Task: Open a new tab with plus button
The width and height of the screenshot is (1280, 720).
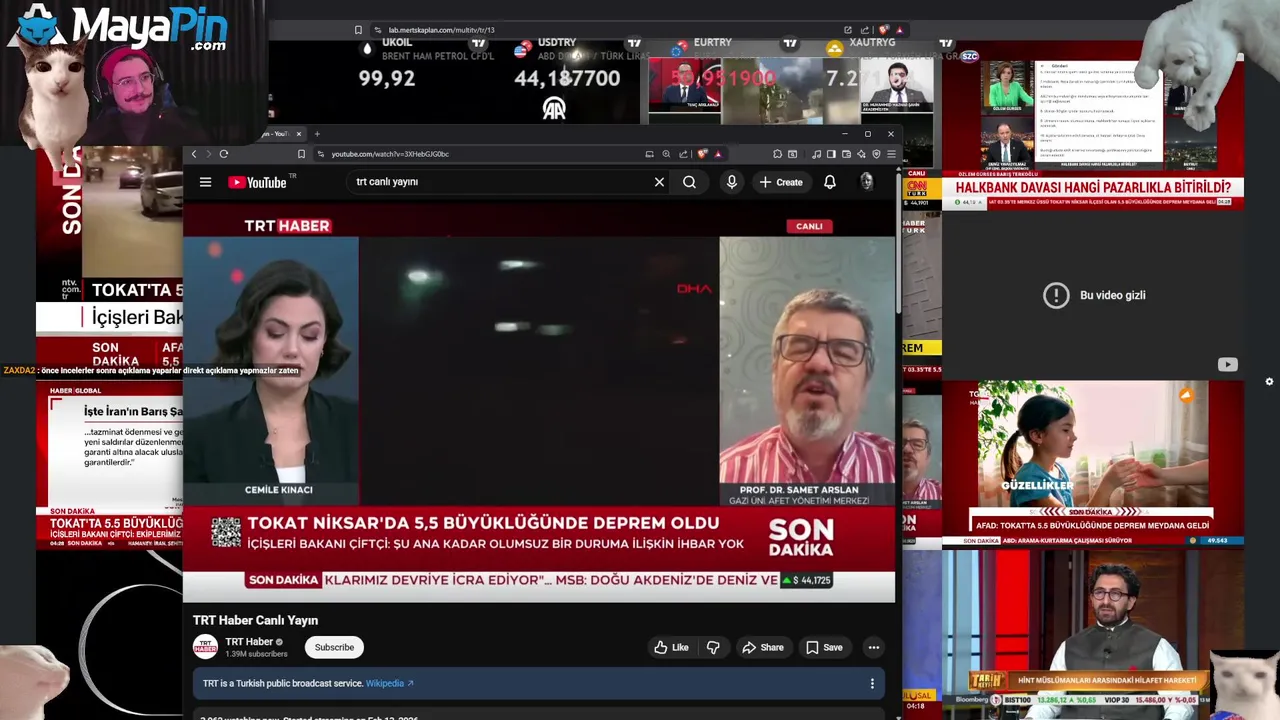Action: tap(317, 134)
